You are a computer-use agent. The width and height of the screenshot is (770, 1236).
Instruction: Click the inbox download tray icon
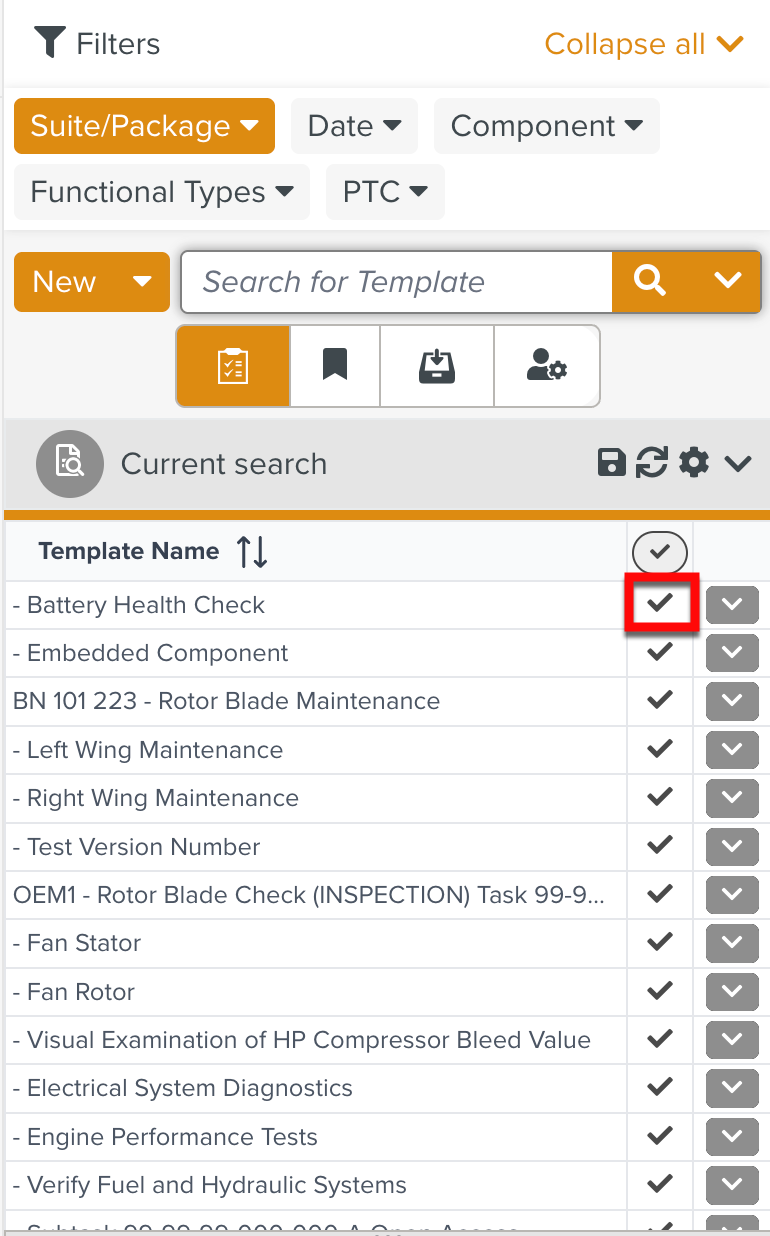(x=437, y=366)
